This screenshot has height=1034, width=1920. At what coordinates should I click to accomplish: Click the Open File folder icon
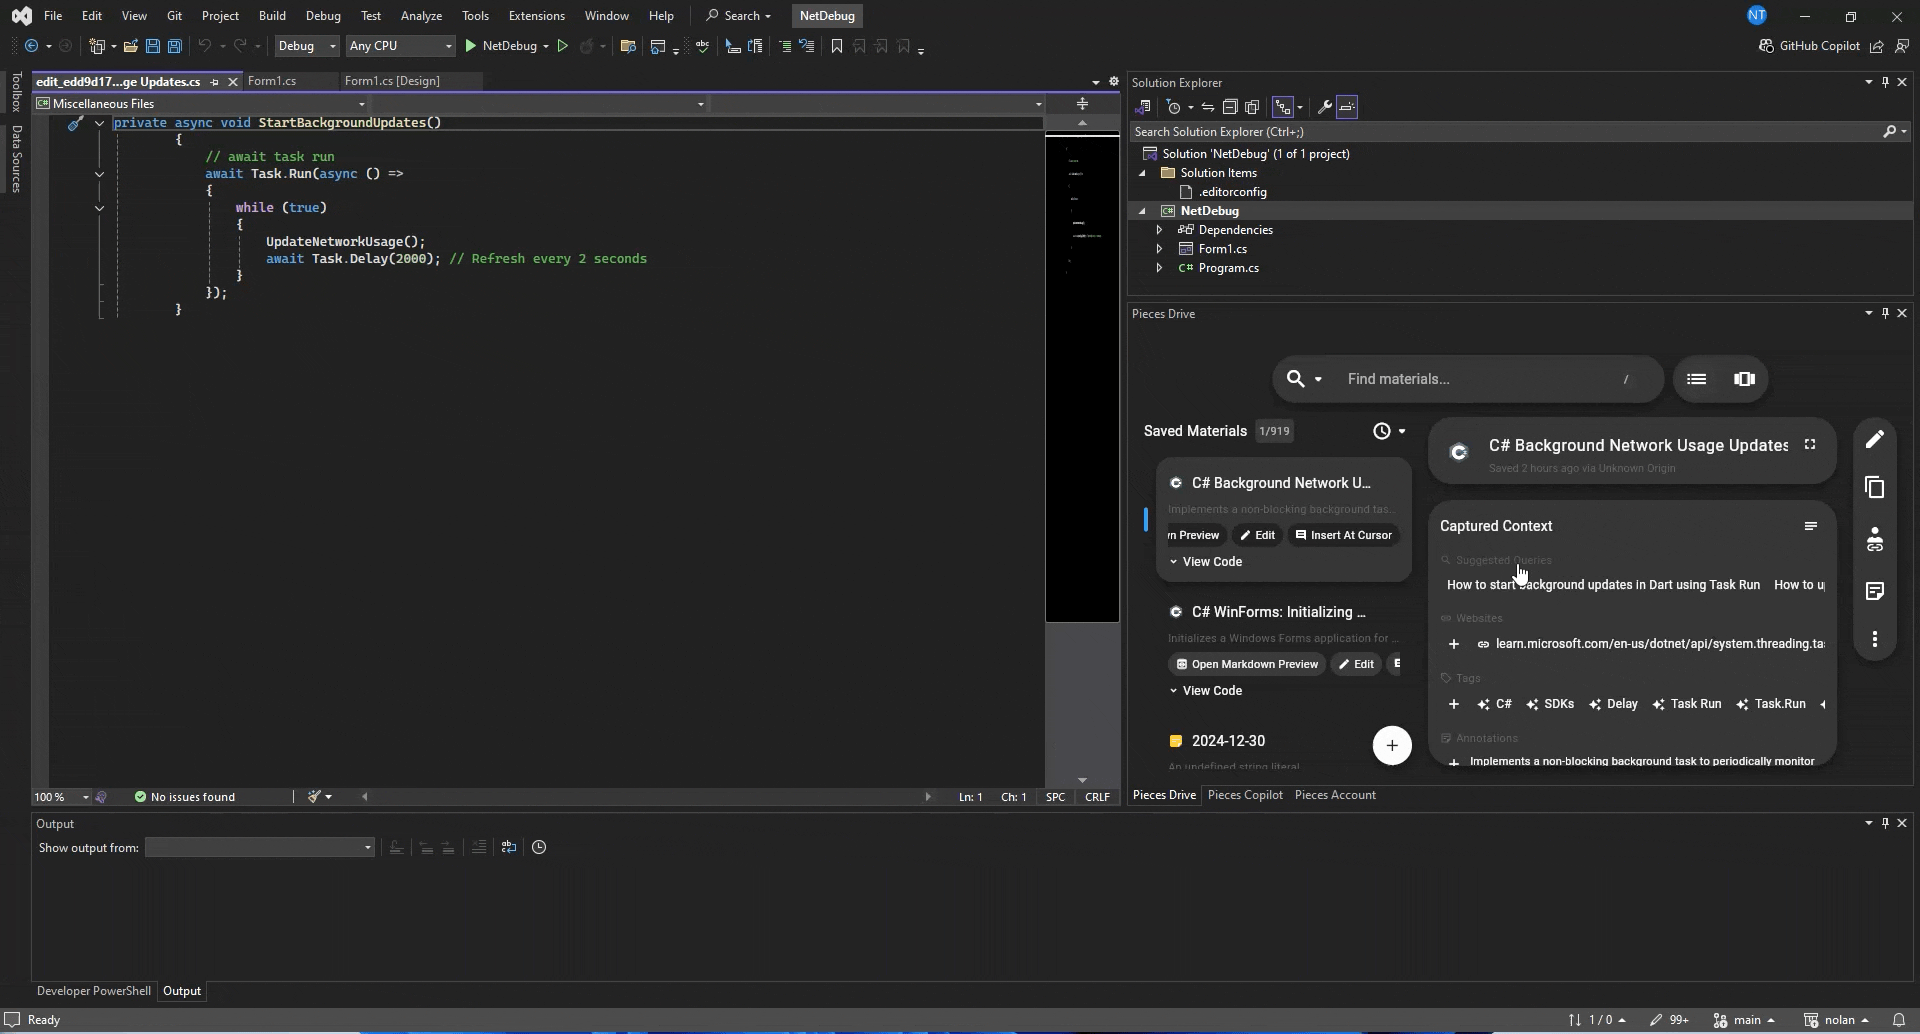tap(130, 46)
